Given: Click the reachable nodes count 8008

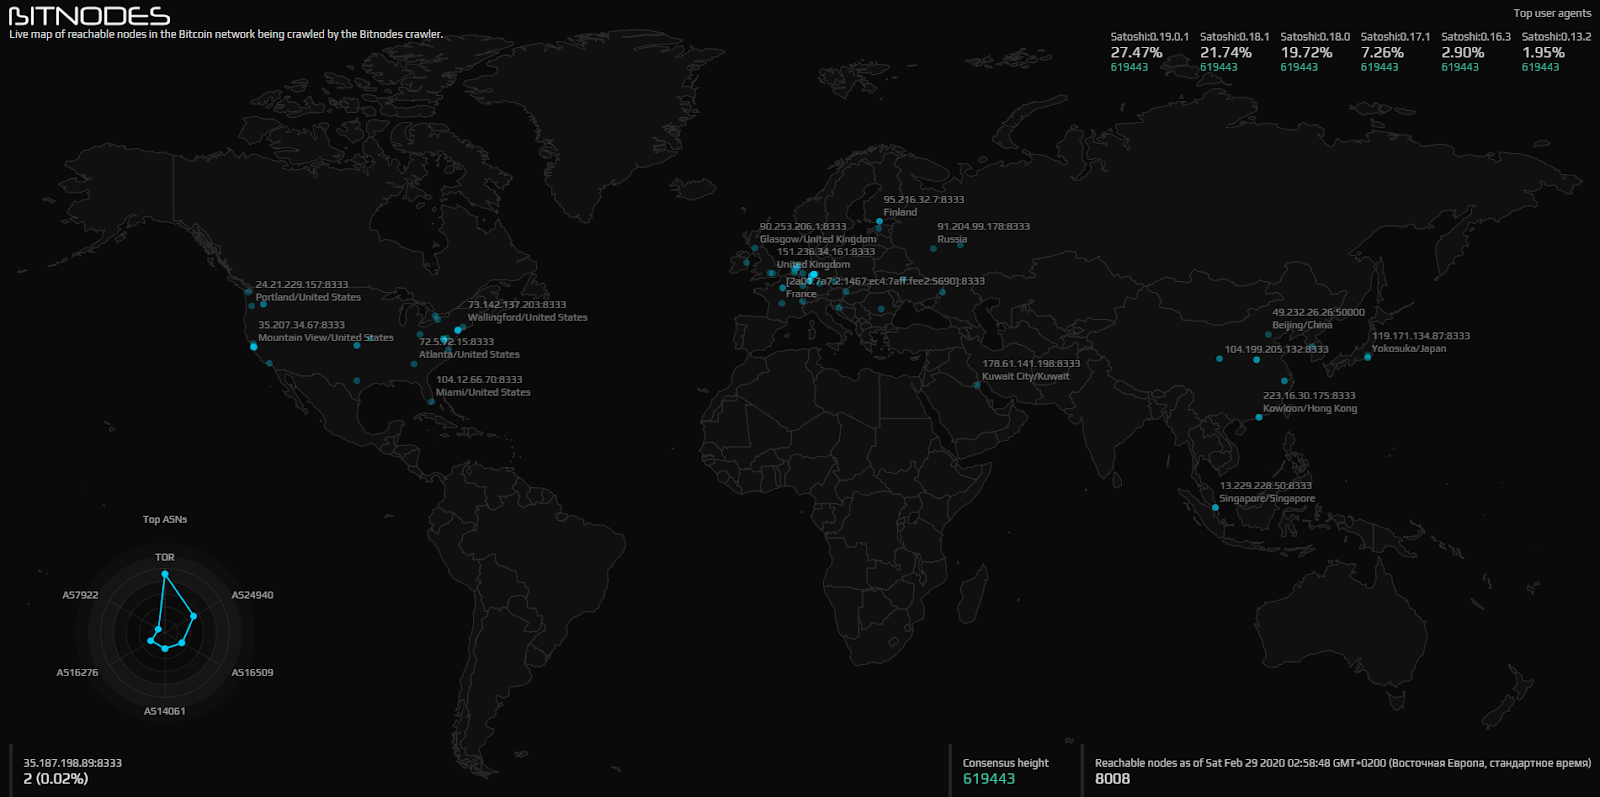Looking at the screenshot, I should 1112,779.
